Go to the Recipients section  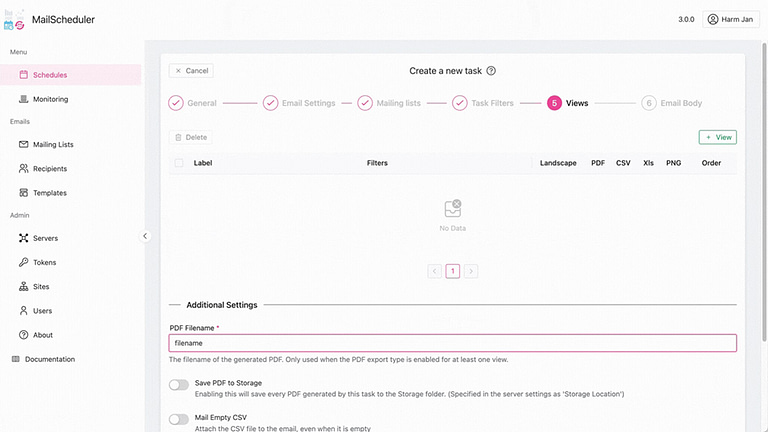click(x=49, y=169)
